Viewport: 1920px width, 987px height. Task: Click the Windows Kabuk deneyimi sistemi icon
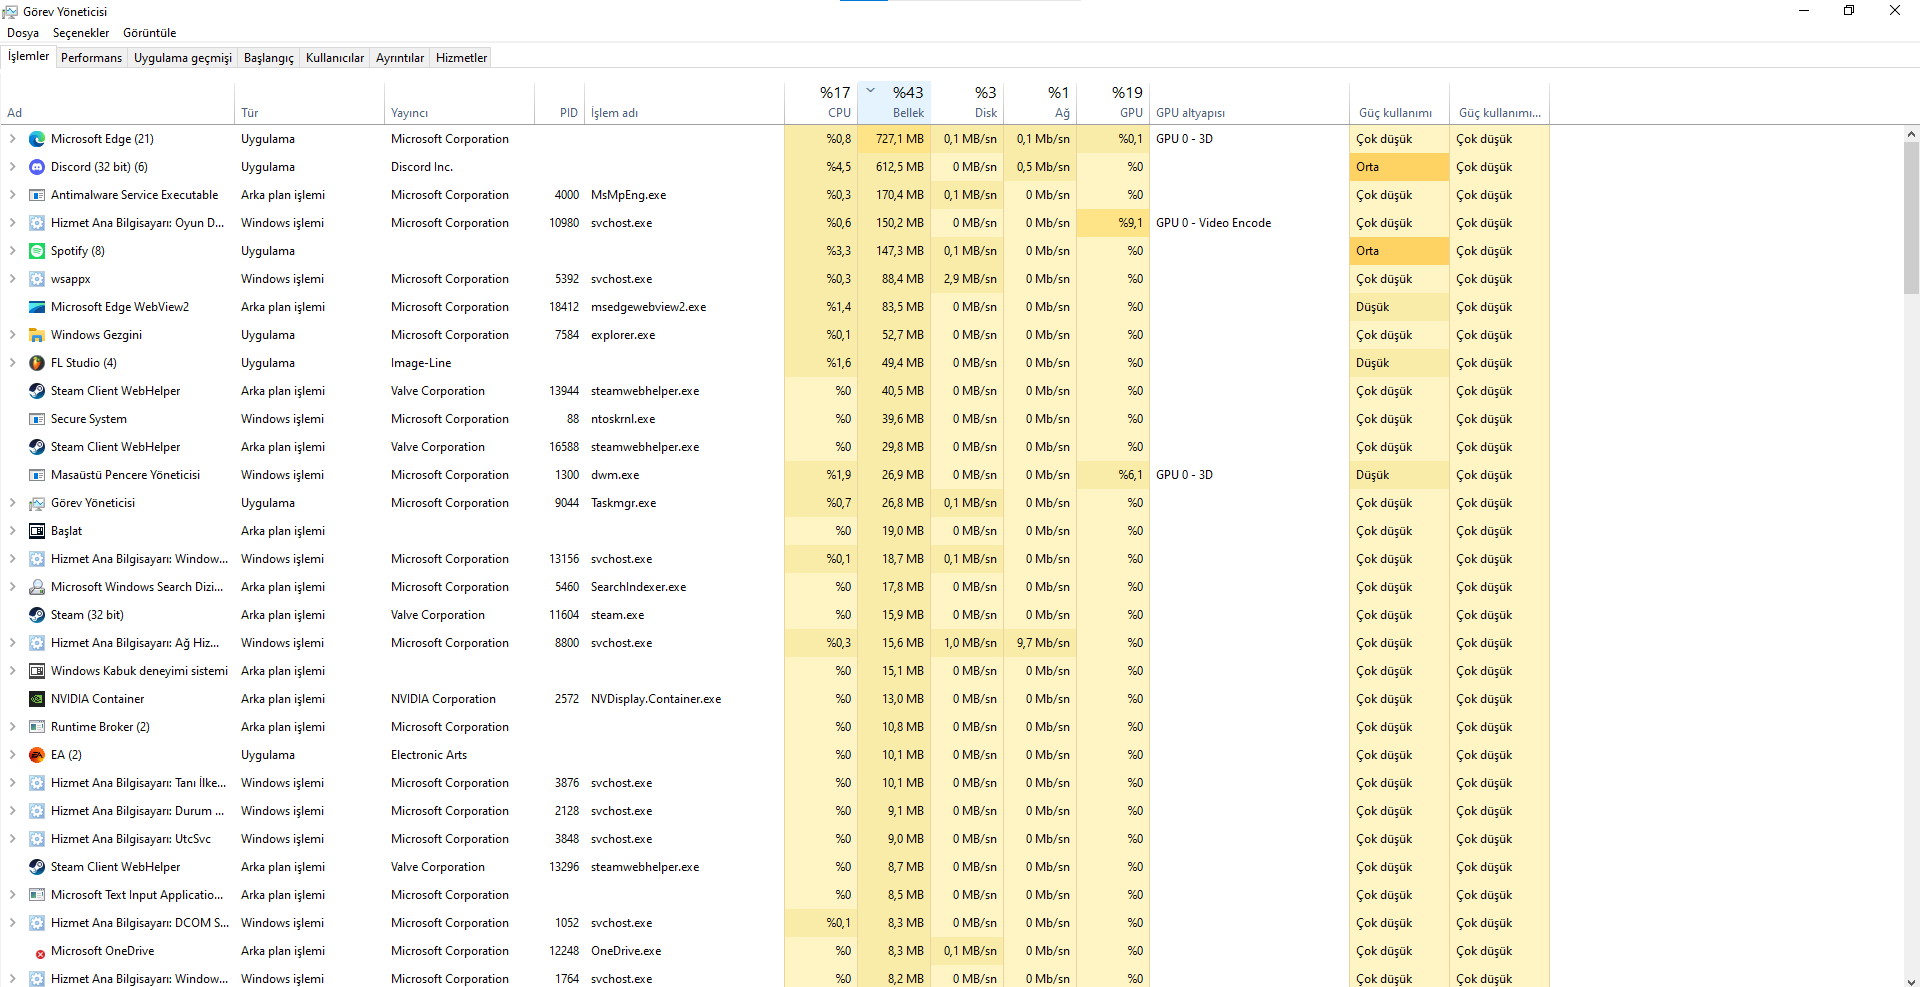(x=37, y=671)
